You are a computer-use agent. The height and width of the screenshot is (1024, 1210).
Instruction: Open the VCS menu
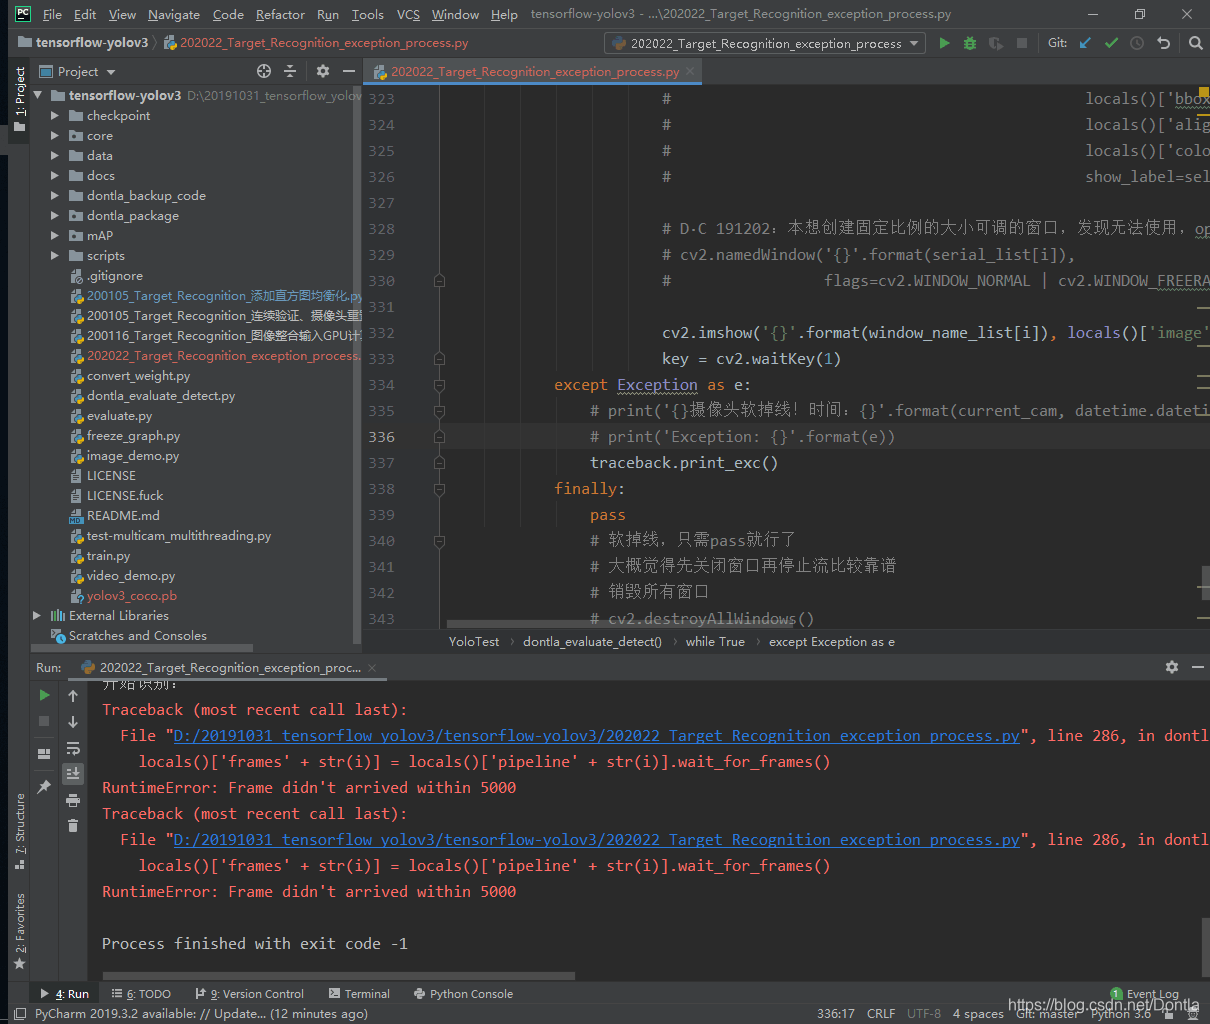(x=408, y=14)
